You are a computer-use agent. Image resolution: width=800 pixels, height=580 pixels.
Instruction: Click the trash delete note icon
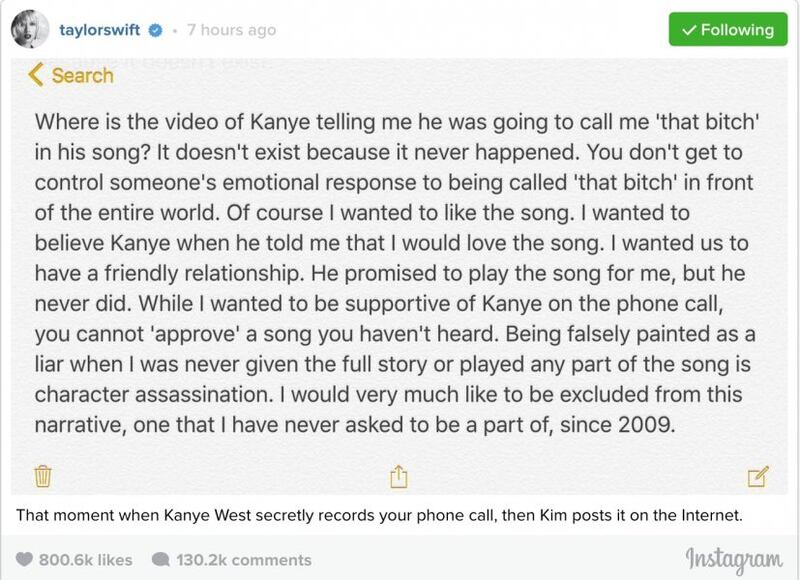(43, 476)
